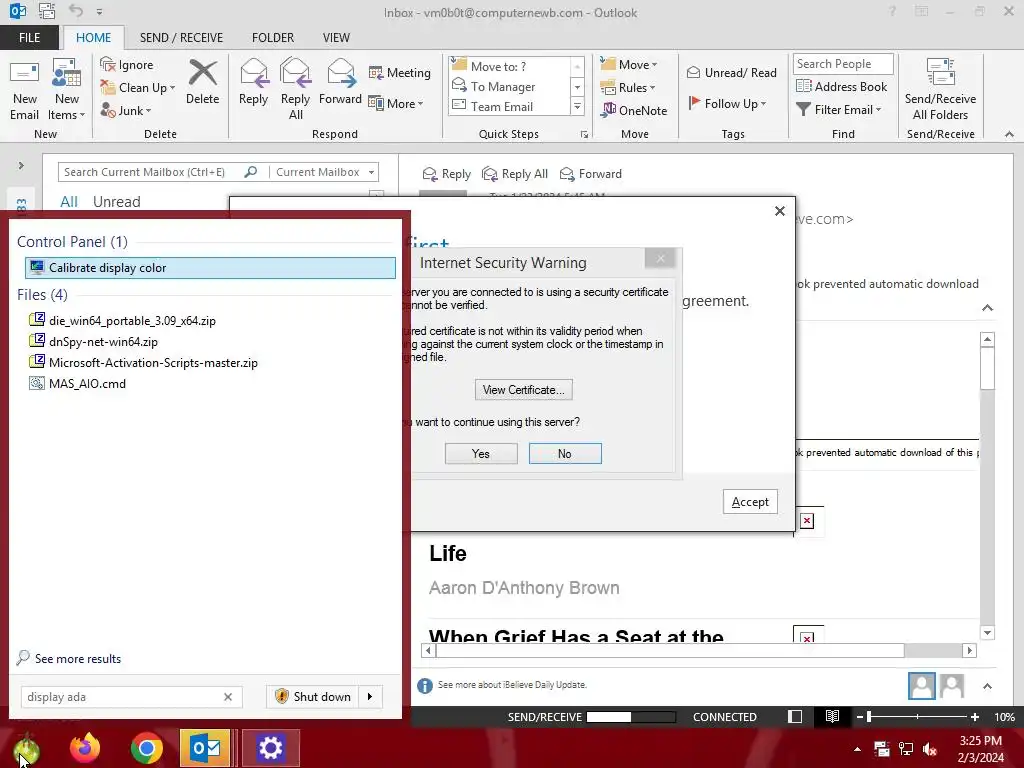1024x768 pixels.
Task: Clear the start menu search text
Action: click(228, 697)
